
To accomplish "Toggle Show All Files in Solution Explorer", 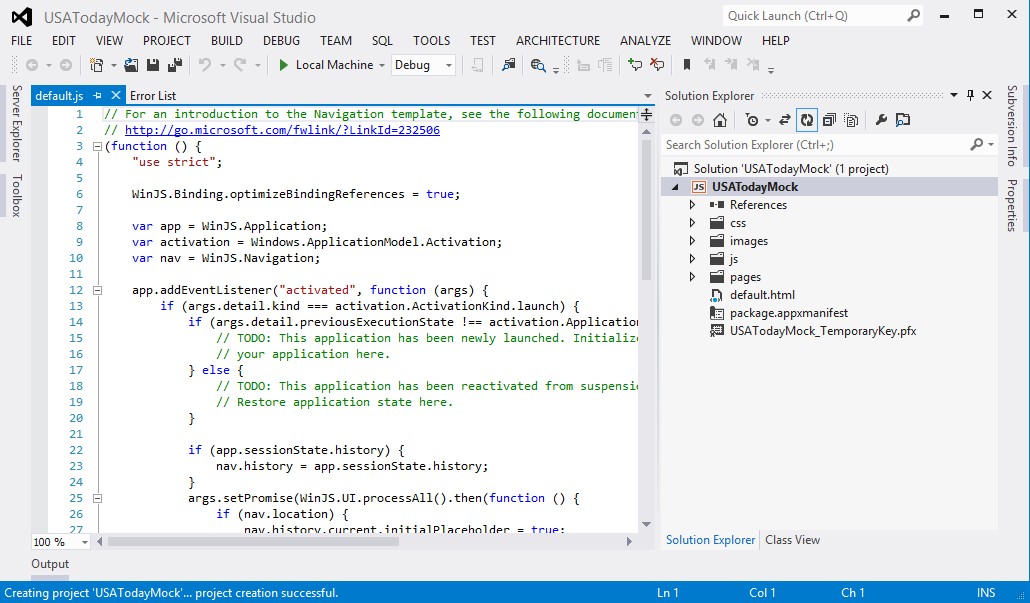I will pos(852,120).
